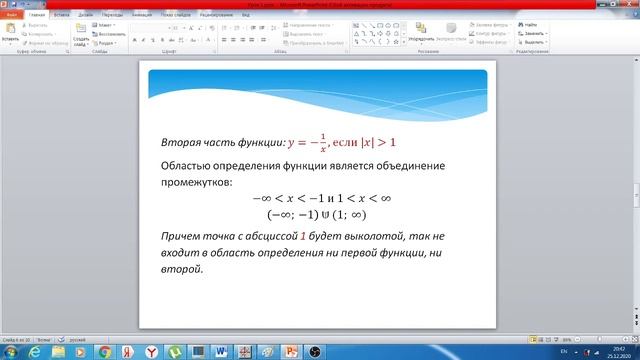
Task: Click the numbered list icon
Action: tap(238, 28)
